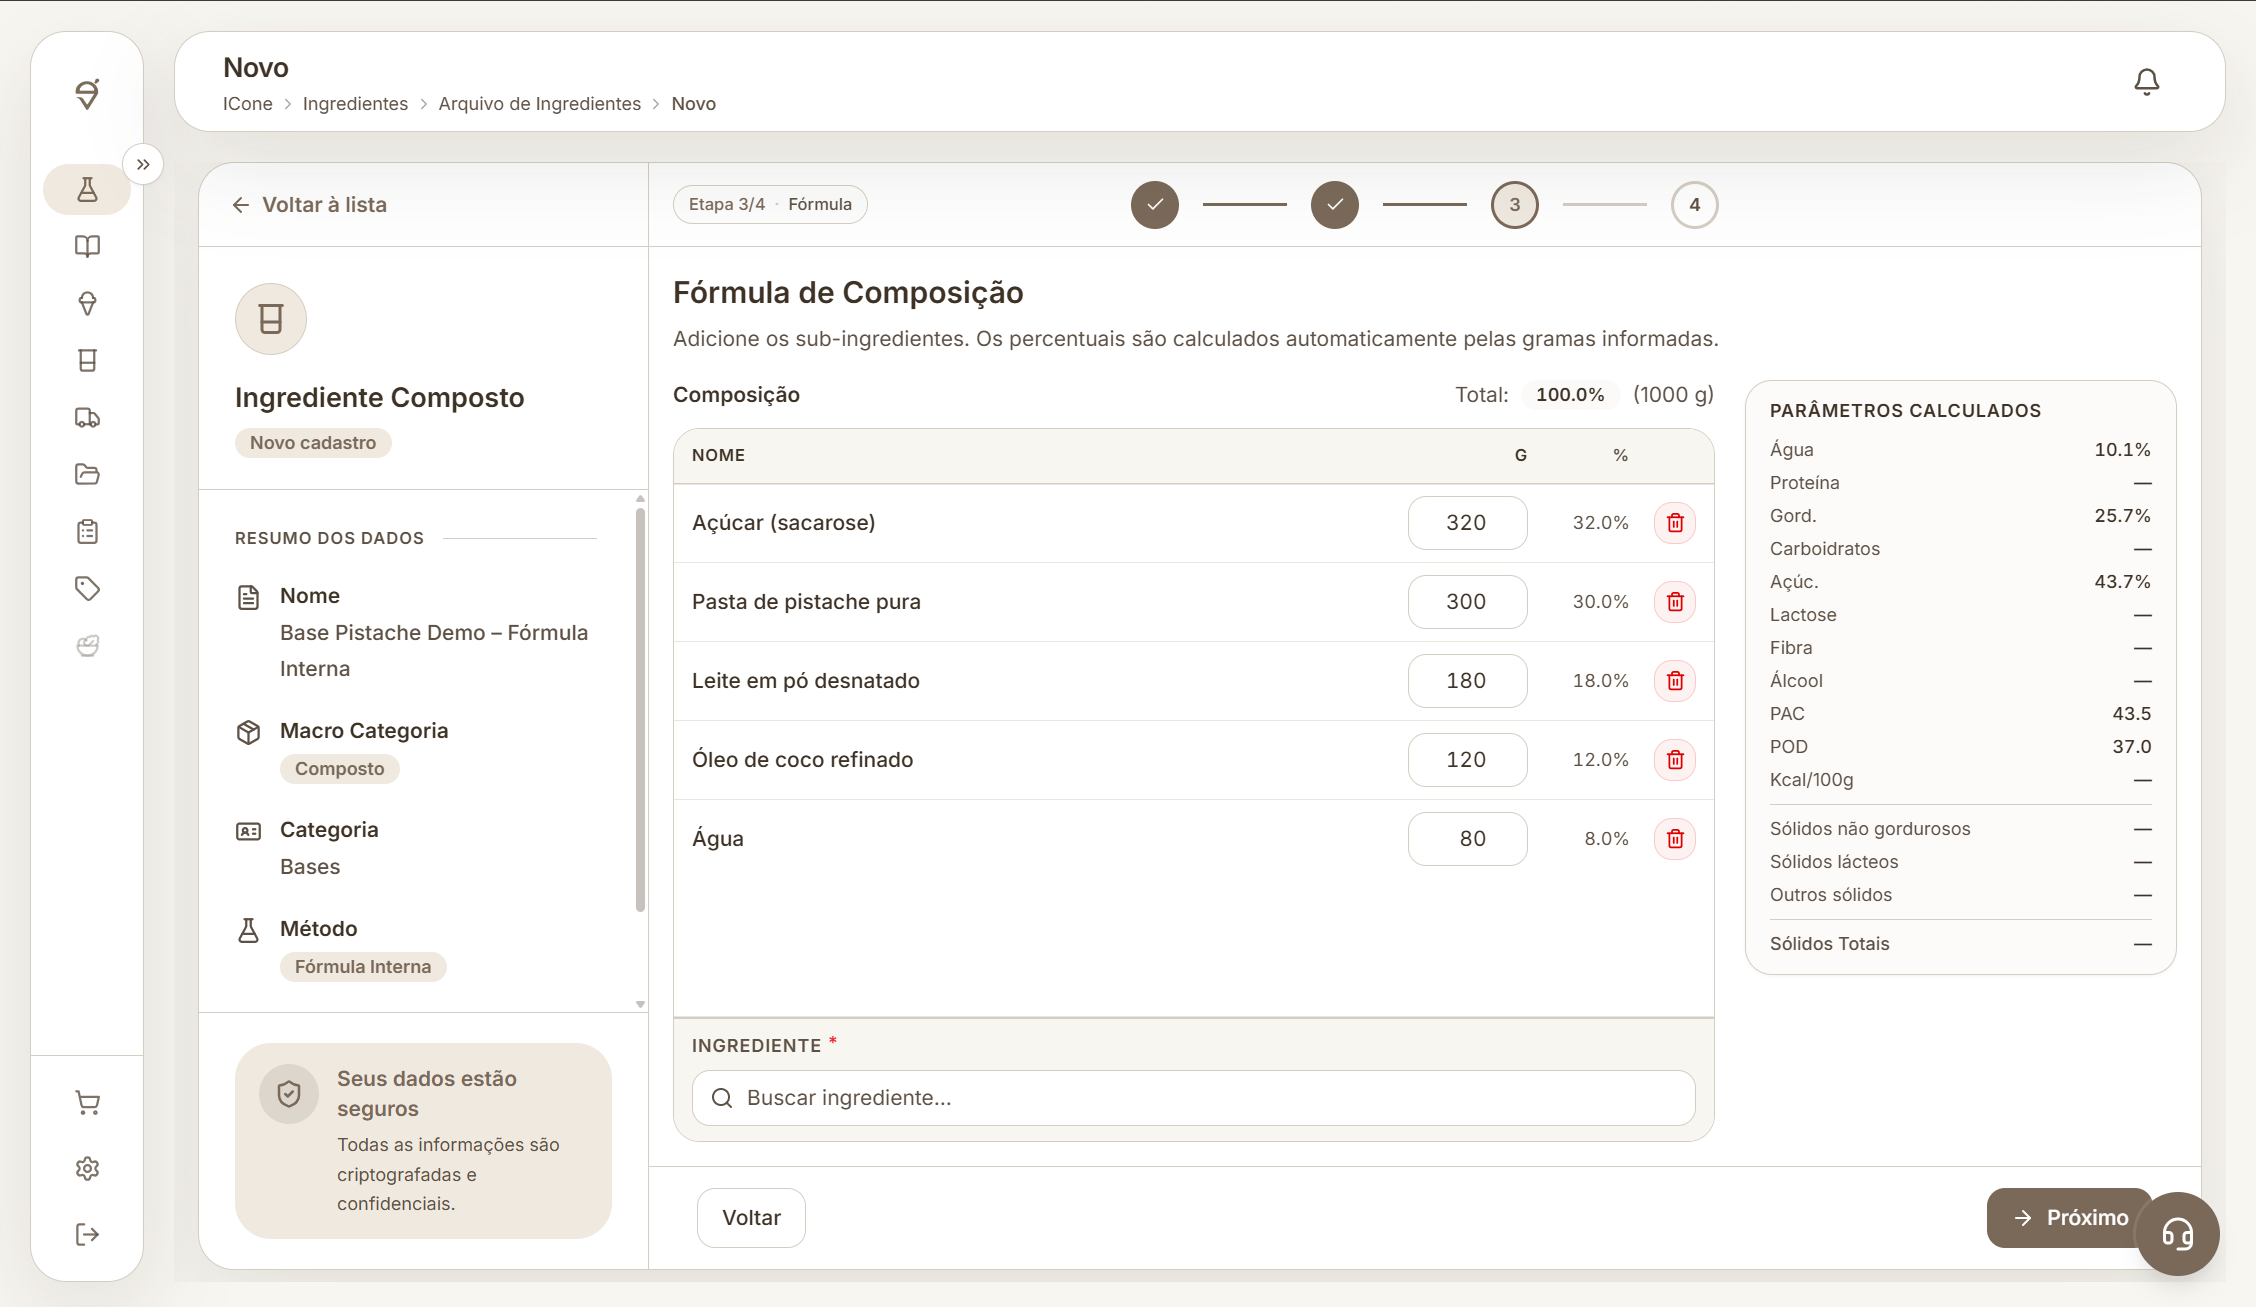This screenshot has width=2256, height=1307.
Task: Edit grams field for Óleo de coco refinado
Action: tap(1467, 760)
